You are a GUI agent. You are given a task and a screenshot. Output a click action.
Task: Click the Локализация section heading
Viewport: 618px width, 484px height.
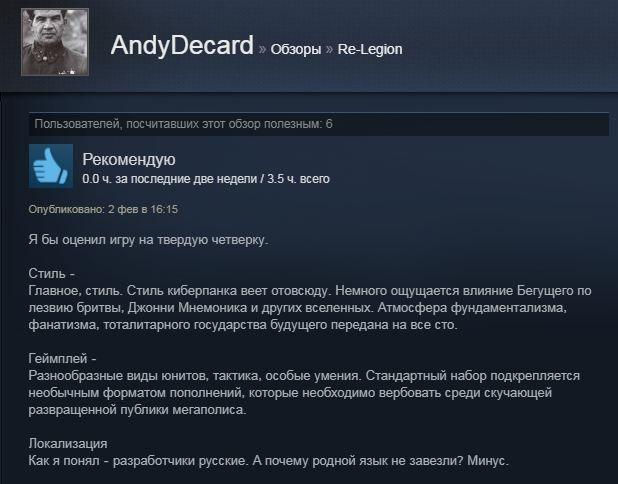coord(68,443)
